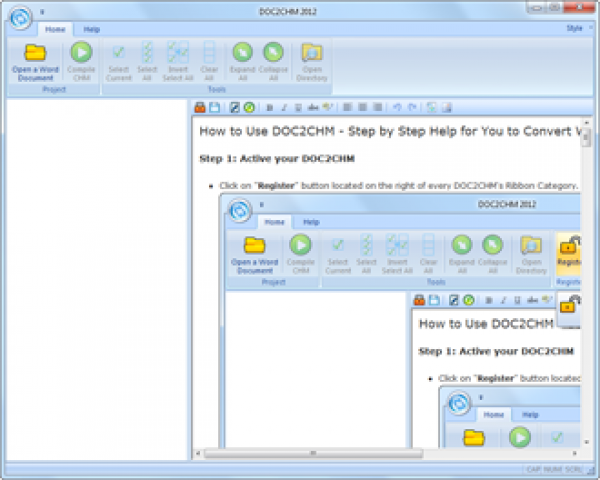Screen dimensions: 600x480
Task: Click the vertical scrollbar down arrow
Action: [586, 442]
